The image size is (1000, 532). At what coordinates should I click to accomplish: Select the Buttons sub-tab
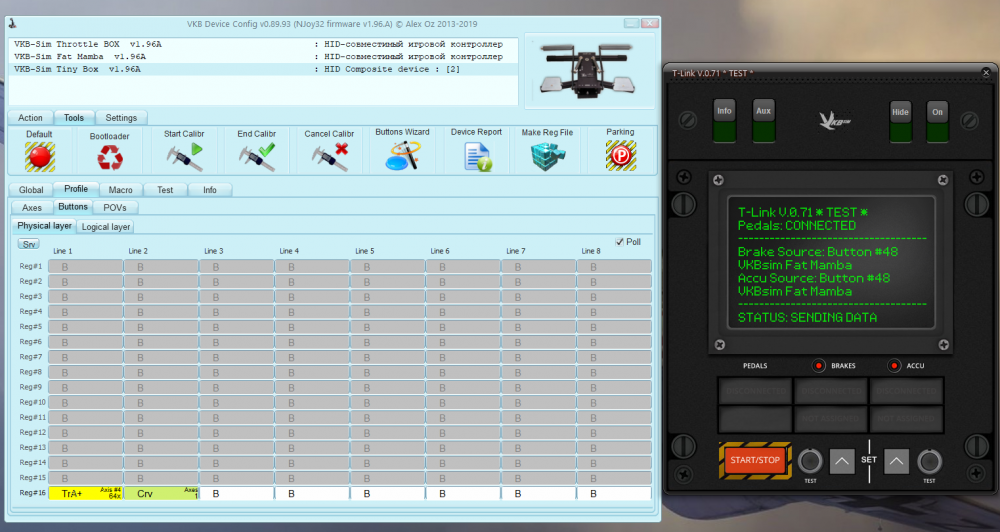coord(73,207)
